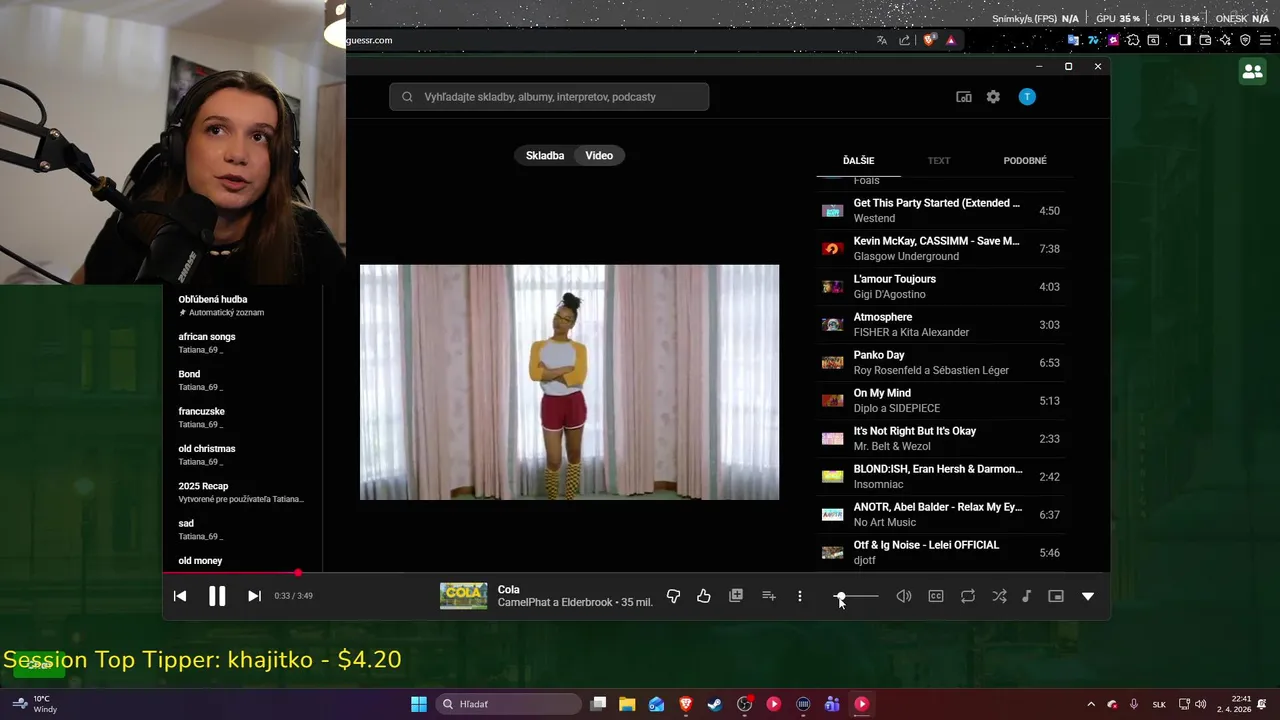Image resolution: width=1280 pixels, height=720 pixels.
Task: Mute audio with the speaker icon
Action: point(904,596)
